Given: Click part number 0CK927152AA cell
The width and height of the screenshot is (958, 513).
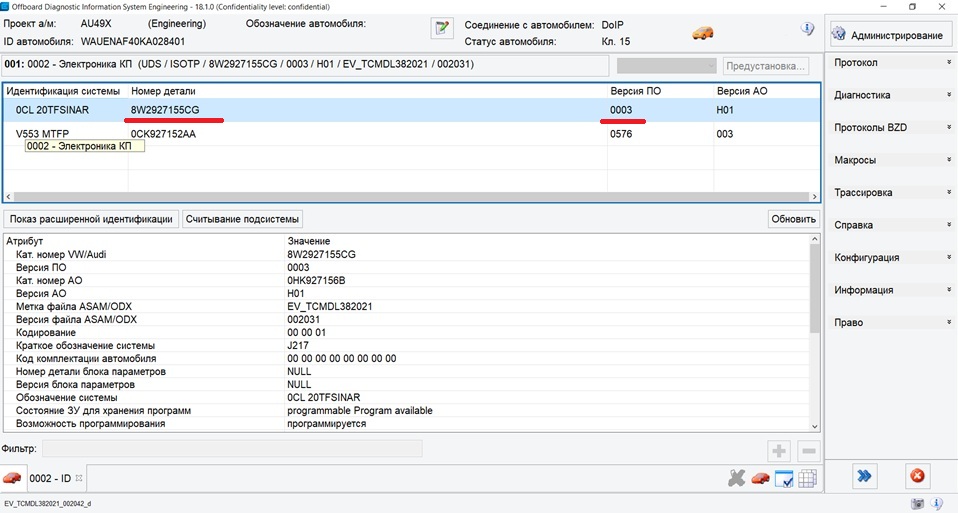Looking at the screenshot, I should [163, 134].
